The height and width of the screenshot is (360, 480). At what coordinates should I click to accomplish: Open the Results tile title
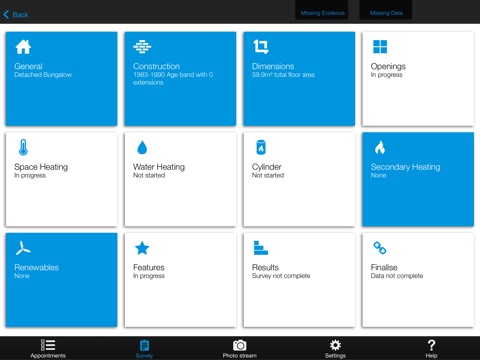[265, 267]
